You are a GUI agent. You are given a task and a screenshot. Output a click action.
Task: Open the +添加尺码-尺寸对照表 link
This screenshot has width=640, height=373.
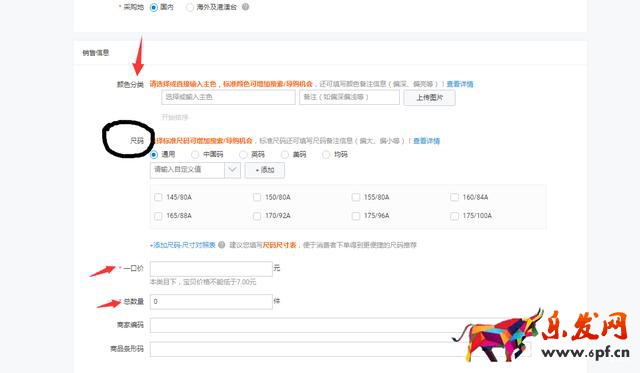coord(182,245)
